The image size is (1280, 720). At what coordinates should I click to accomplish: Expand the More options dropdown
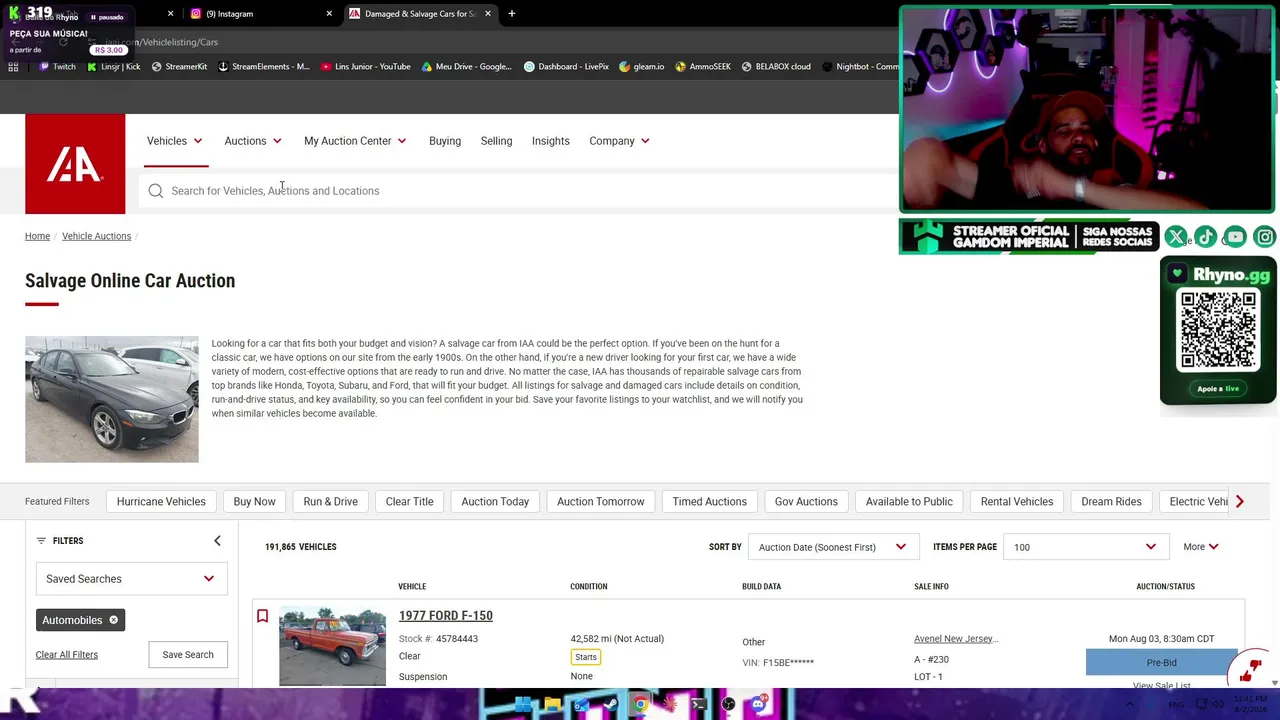[1201, 547]
